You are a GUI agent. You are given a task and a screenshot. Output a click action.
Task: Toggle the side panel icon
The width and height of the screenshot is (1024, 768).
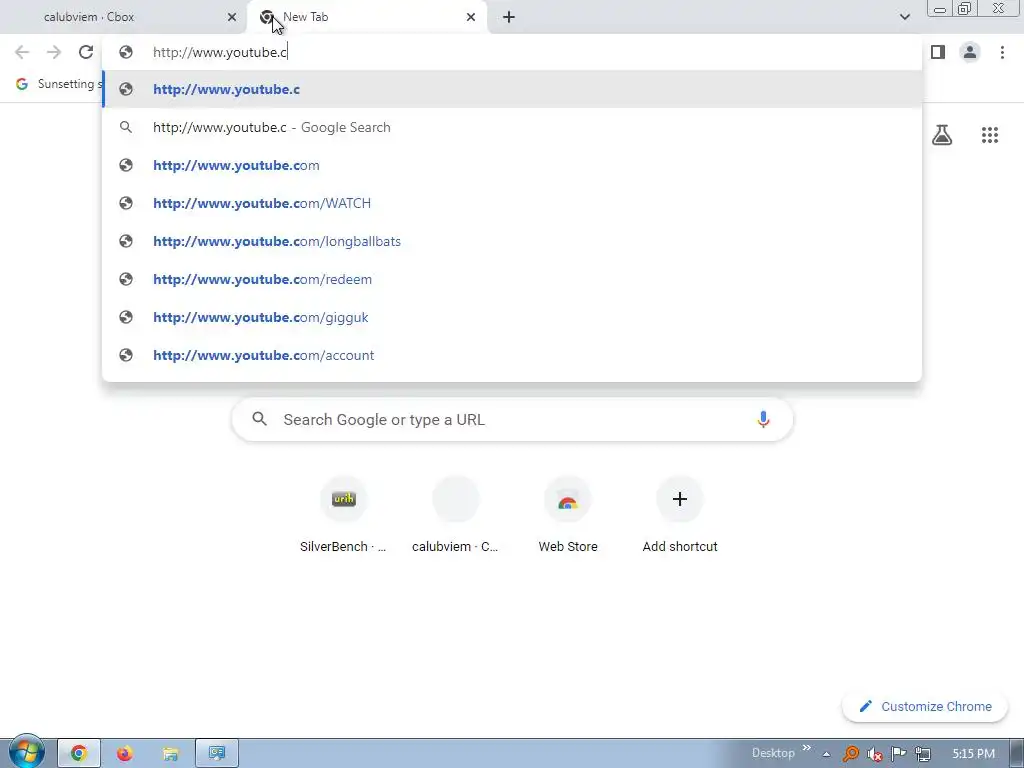pyautogui.click(x=938, y=52)
